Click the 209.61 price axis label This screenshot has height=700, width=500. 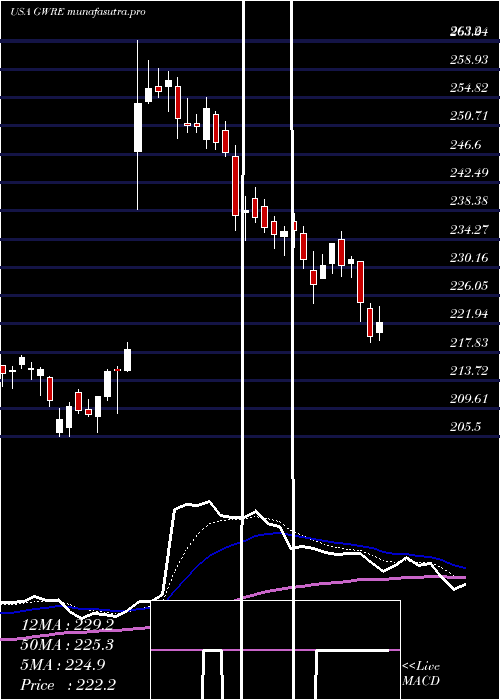468,399
